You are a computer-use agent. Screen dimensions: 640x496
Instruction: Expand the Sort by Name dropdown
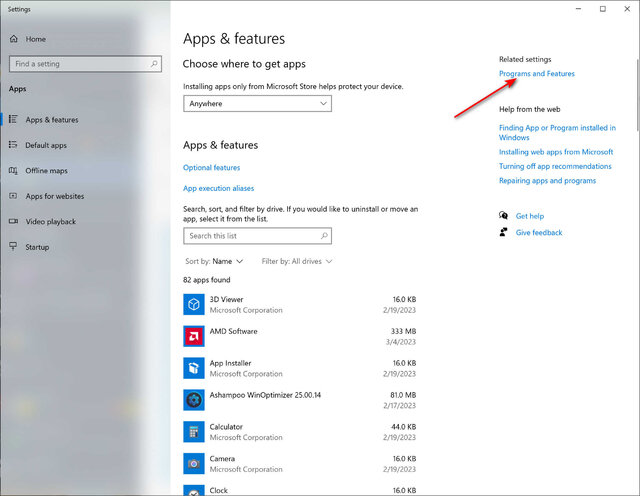[218, 261]
